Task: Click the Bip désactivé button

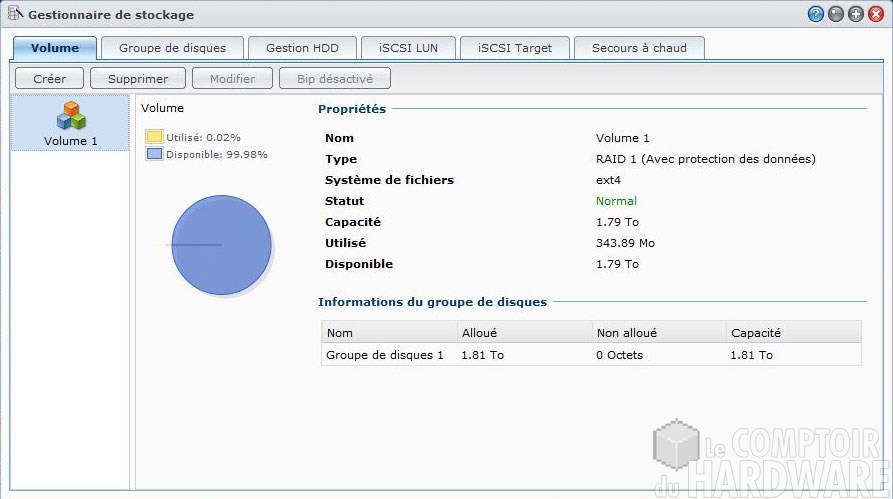Action: point(336,78)
